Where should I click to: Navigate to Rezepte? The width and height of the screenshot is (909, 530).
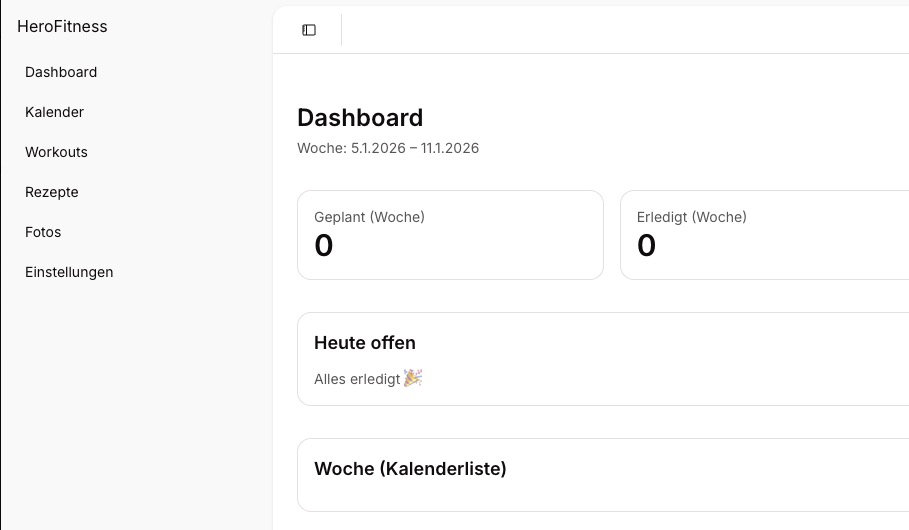(x=52, y=192)
